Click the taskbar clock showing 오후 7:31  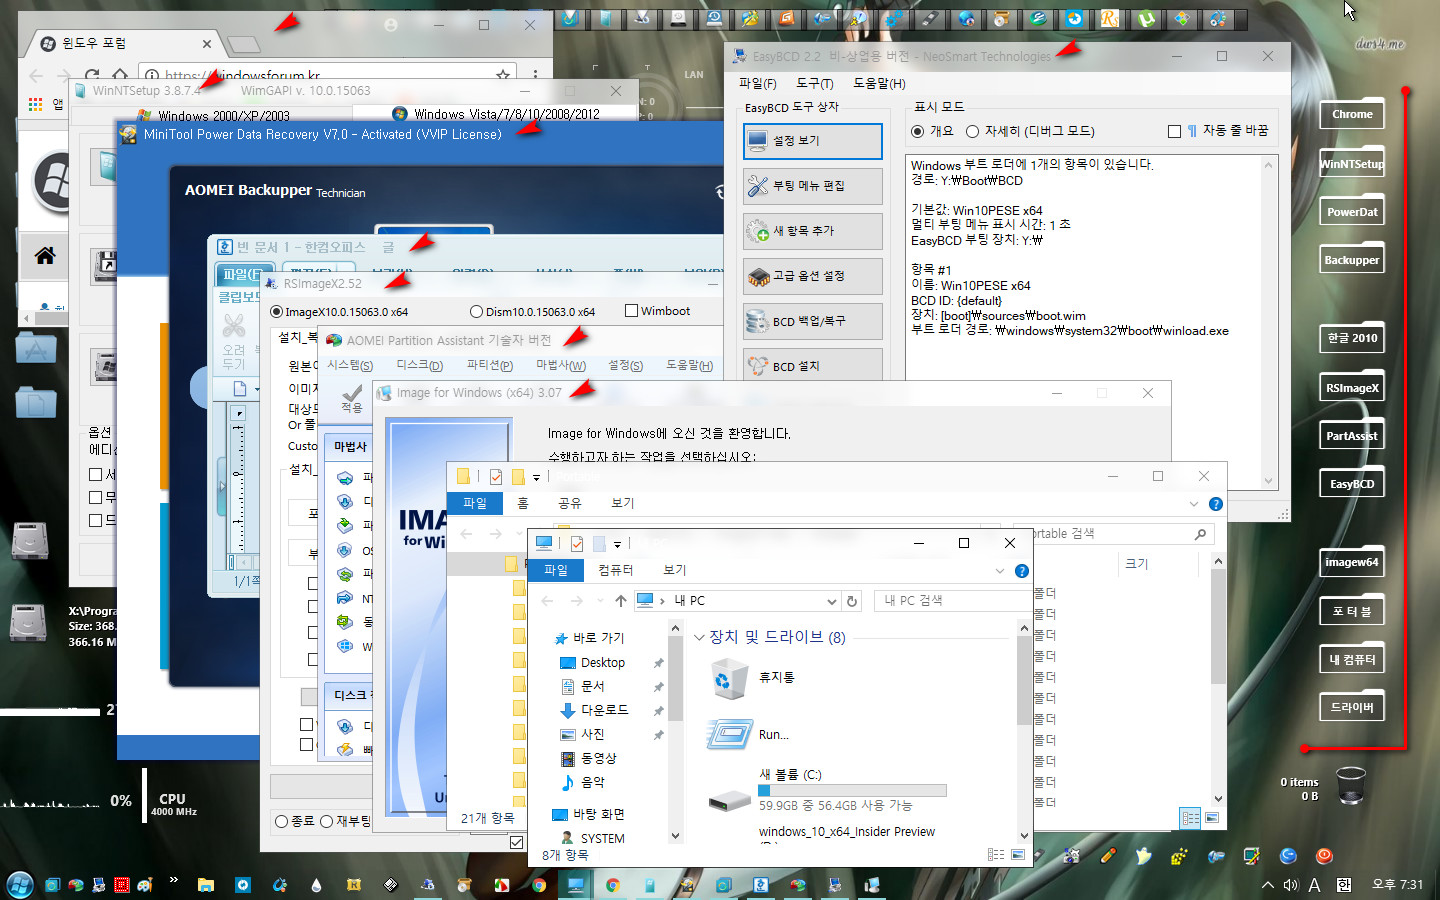pos(1397,885)
